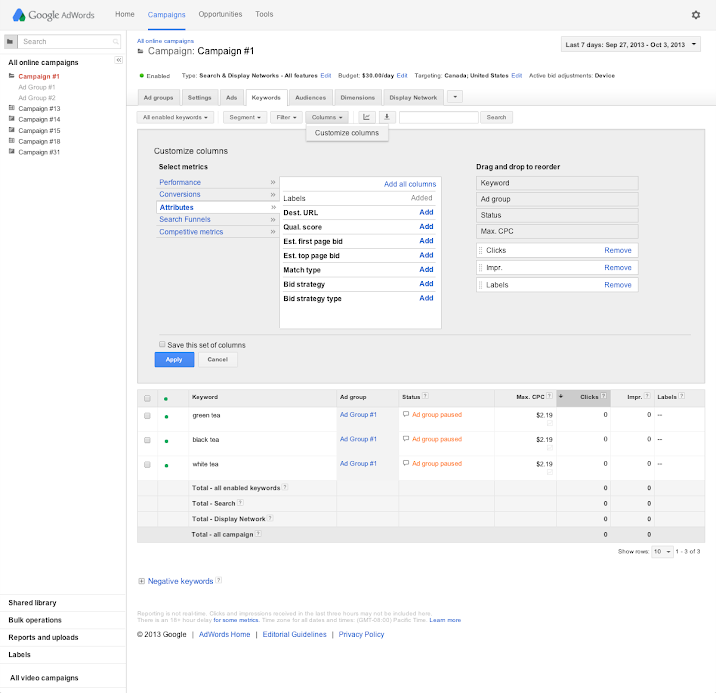Click the folder icon beside sidebar search

coord(10,42)
